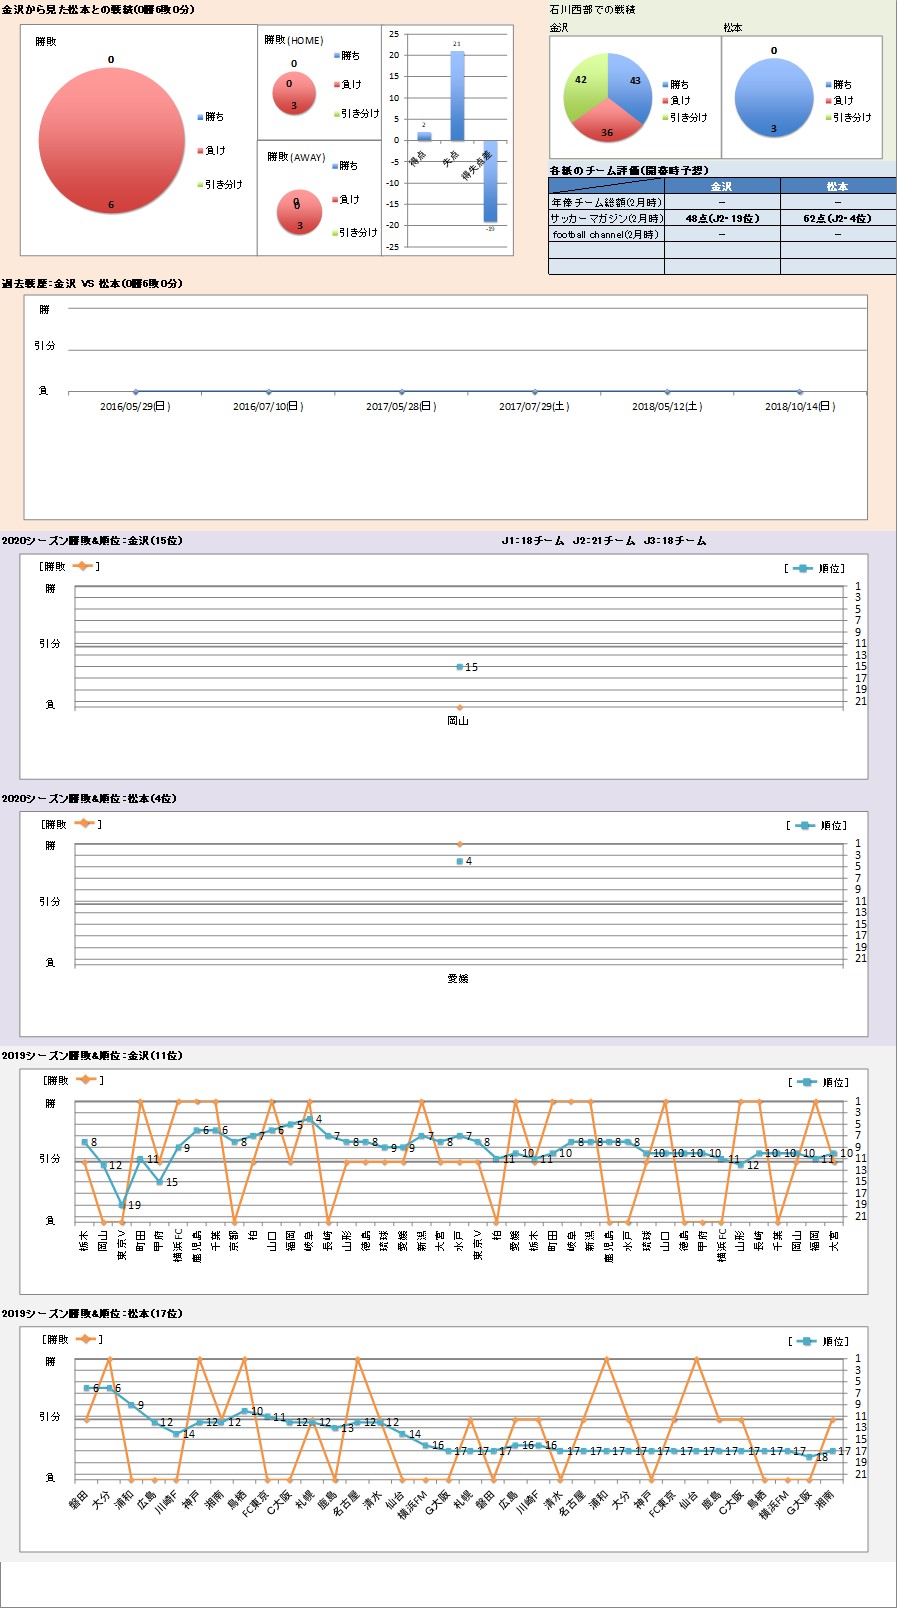Click the 負け legend entry in the HOME chart
Viewport: 897px width, 1608px height.
click(x=348, y=85)
